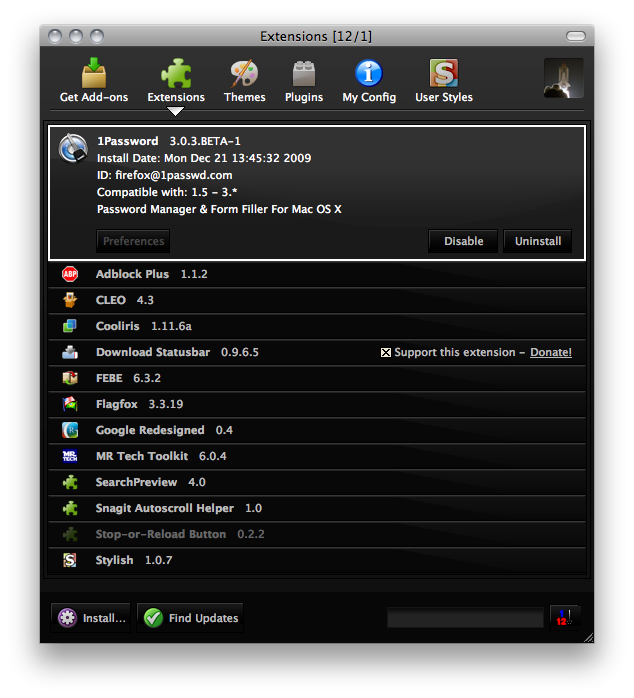Screen dimensions: 634x698
Task: Click the toolbar toggle pill in title bar
Action: click(576, 36)
